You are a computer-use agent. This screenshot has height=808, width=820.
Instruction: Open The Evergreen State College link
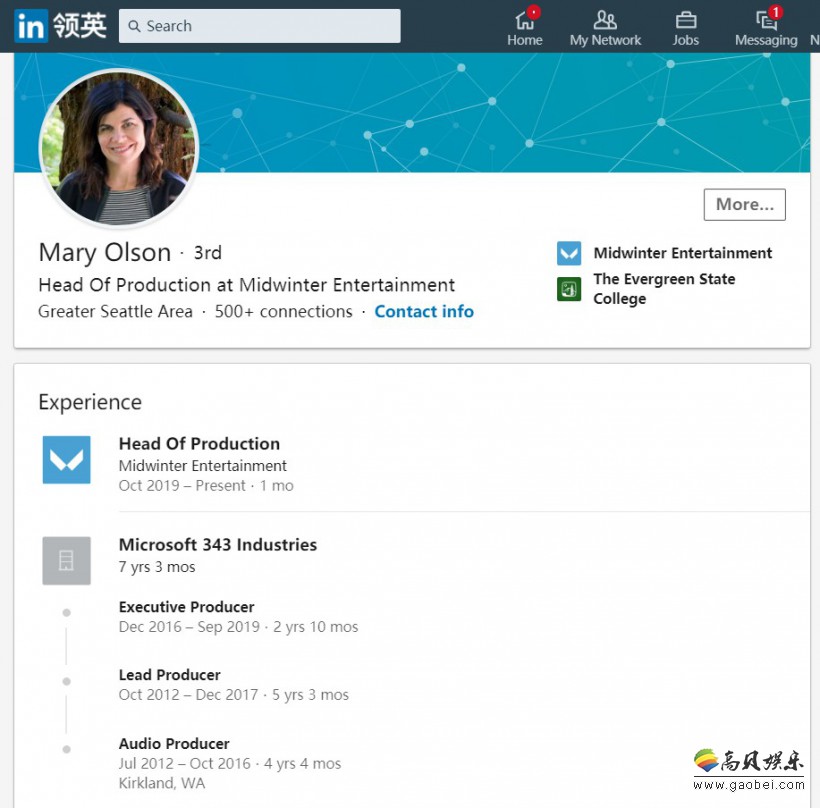coord(663,289)
